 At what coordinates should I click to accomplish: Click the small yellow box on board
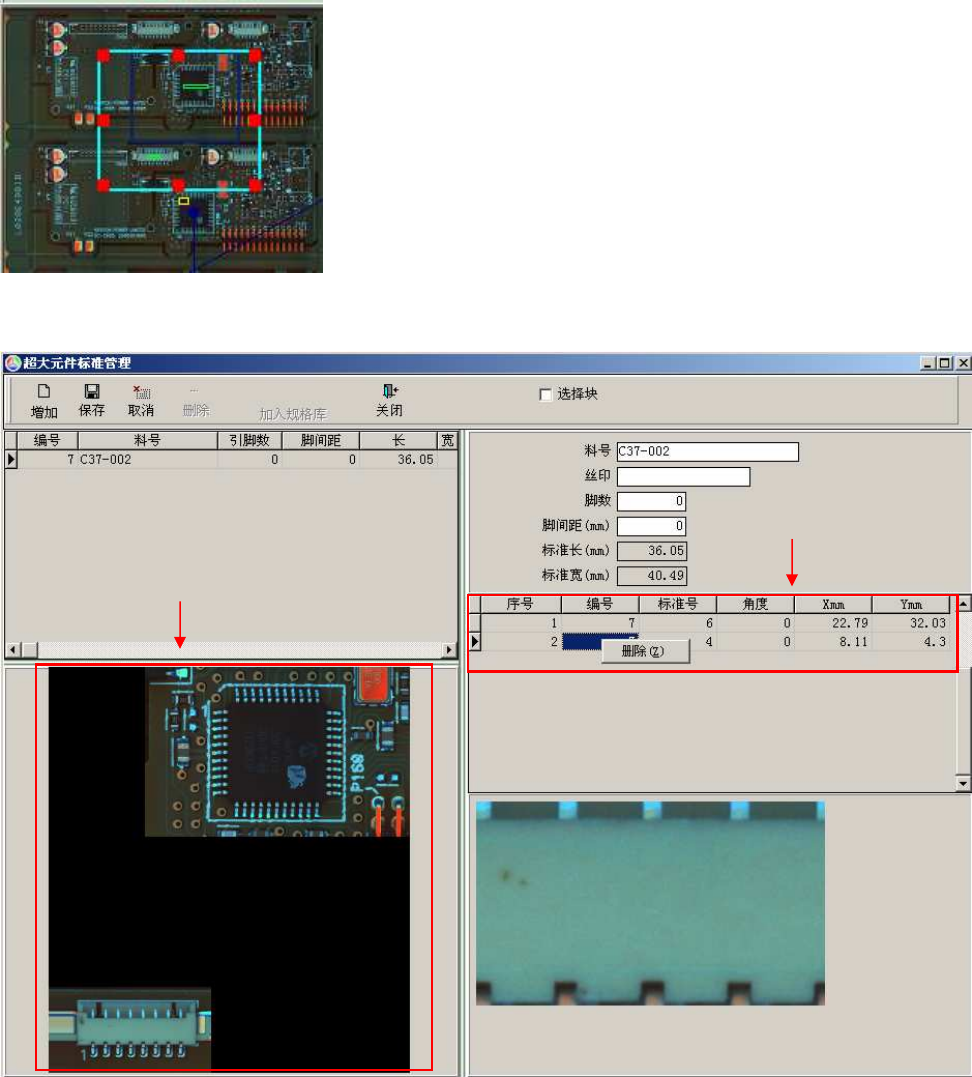183,201
